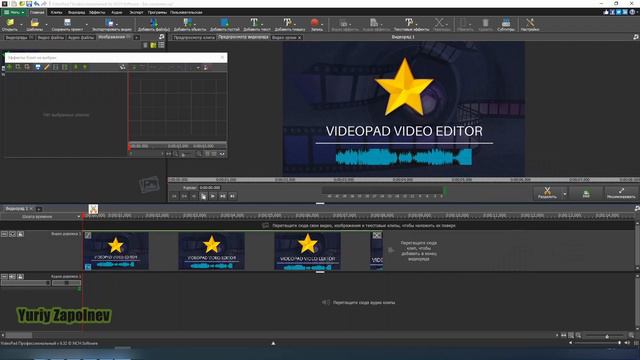Click the pencil edit icon in effects toolbar
The width and height of the screenshot is (640, 360).
click(x=47, y=67)
